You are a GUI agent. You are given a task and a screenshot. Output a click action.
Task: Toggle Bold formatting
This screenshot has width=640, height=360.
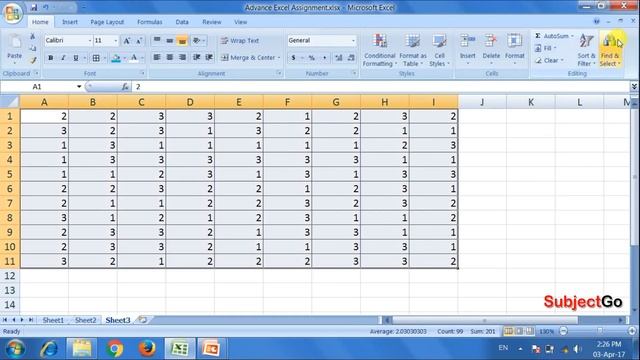[x=51, y=58]
